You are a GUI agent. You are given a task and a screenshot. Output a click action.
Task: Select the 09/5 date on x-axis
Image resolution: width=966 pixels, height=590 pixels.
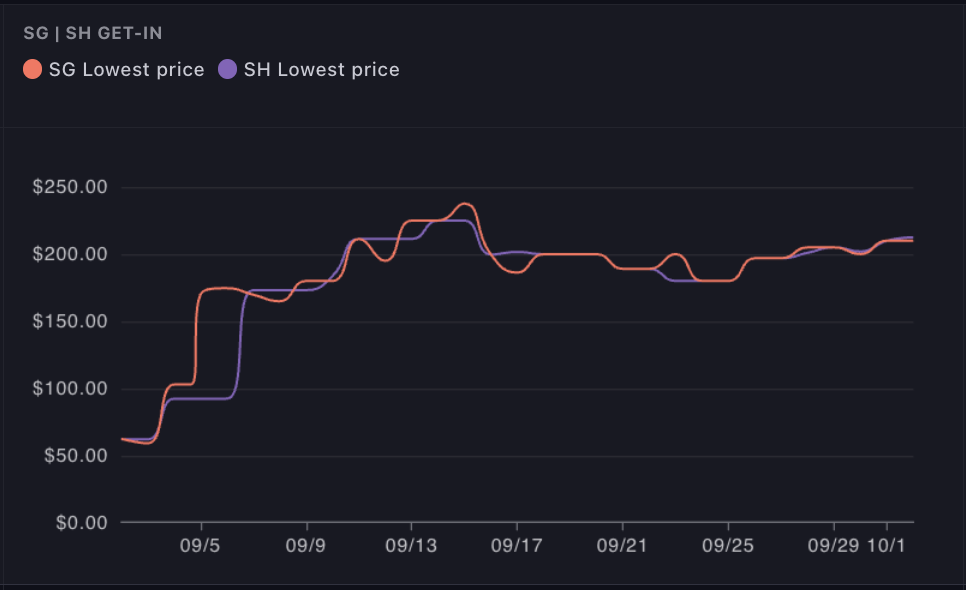(x=202, y=549)
